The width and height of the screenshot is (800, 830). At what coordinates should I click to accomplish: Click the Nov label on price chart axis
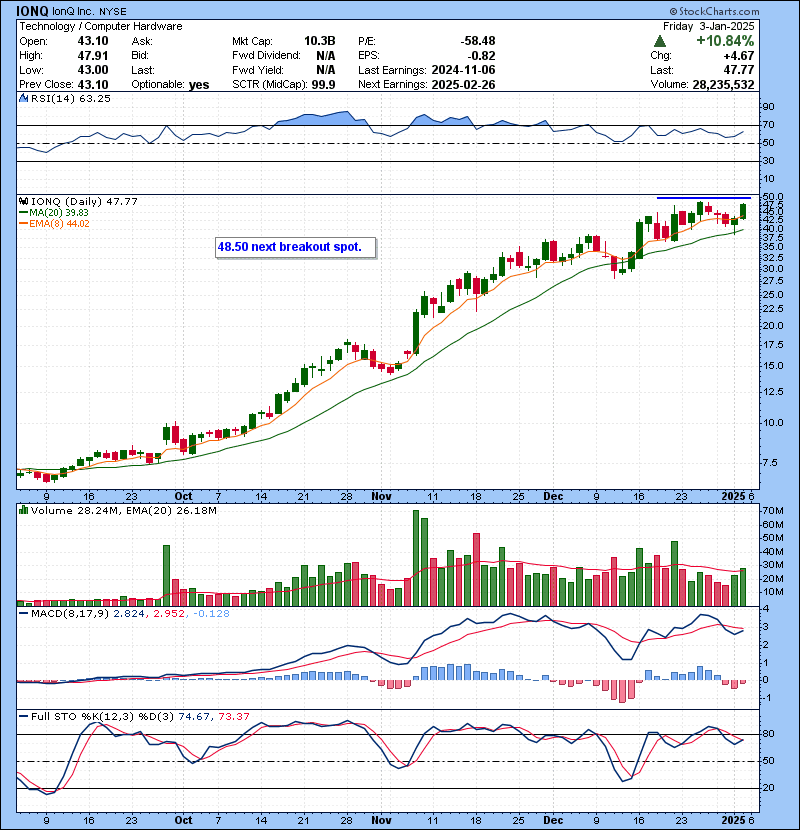381,497
